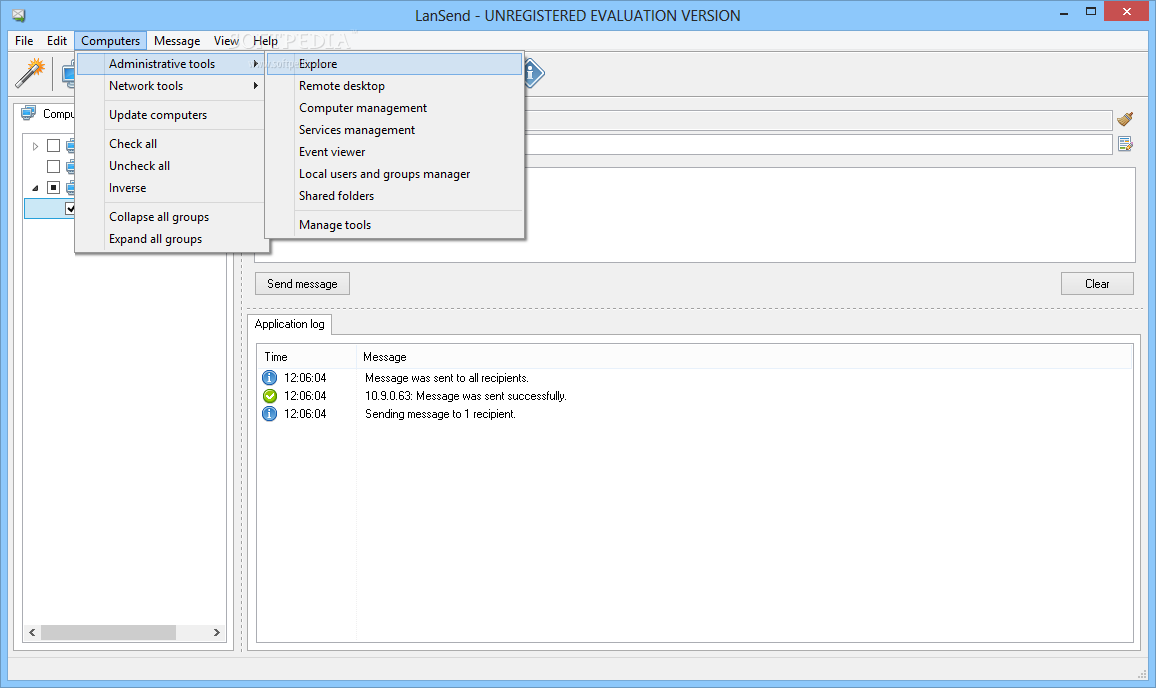Choose Update computers from menu
Screen dimensions: 1156x688
point(170,115)
